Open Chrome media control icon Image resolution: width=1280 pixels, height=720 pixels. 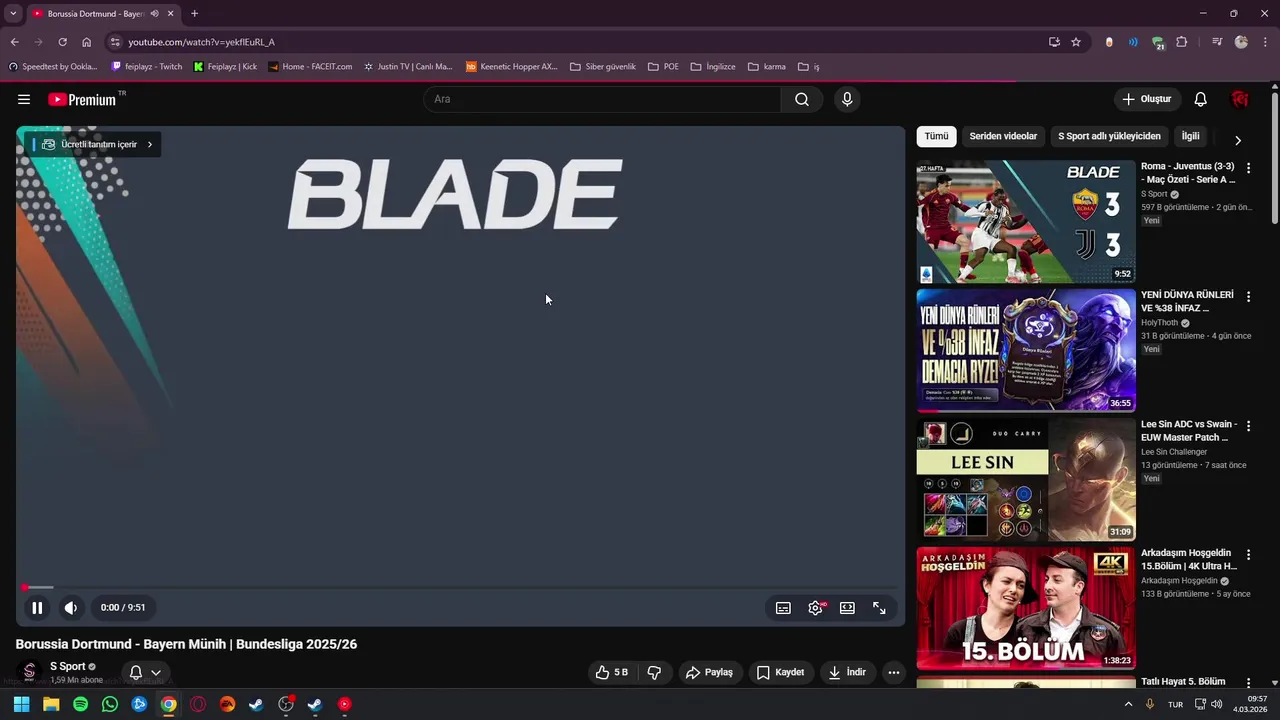click(1217, 42)
